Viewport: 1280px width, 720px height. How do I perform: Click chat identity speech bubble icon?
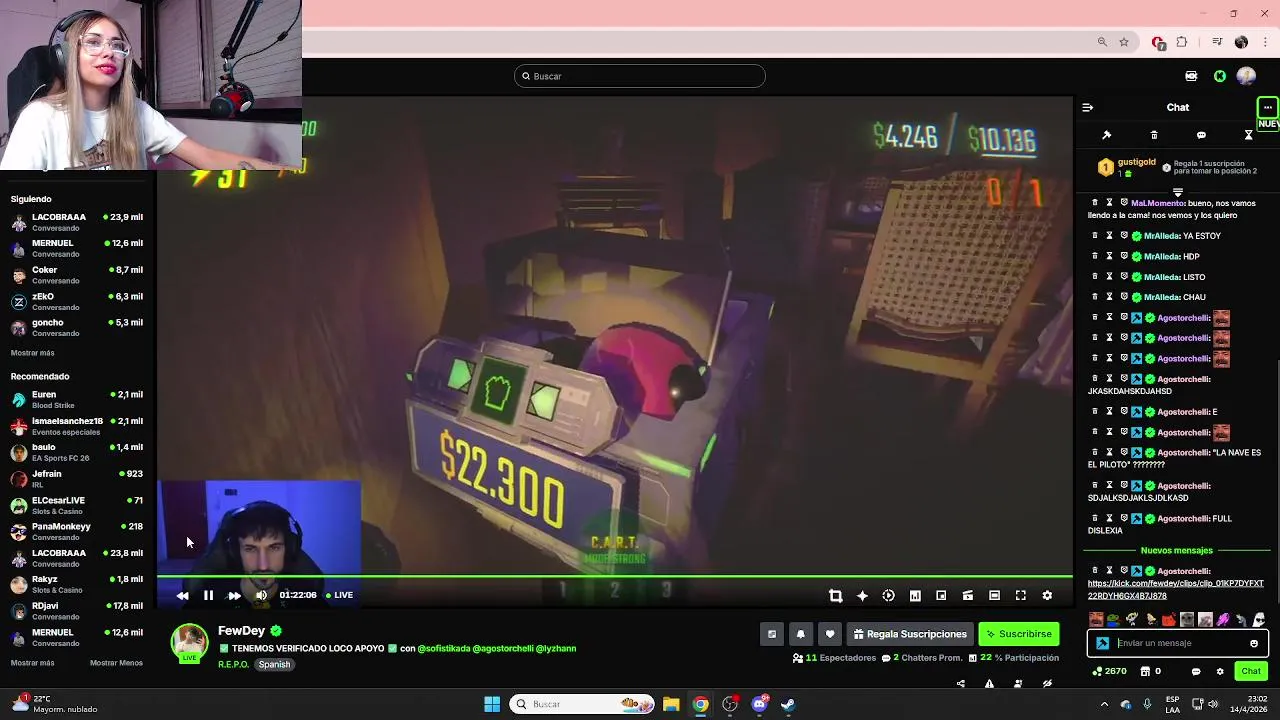tap(1197, 671)
